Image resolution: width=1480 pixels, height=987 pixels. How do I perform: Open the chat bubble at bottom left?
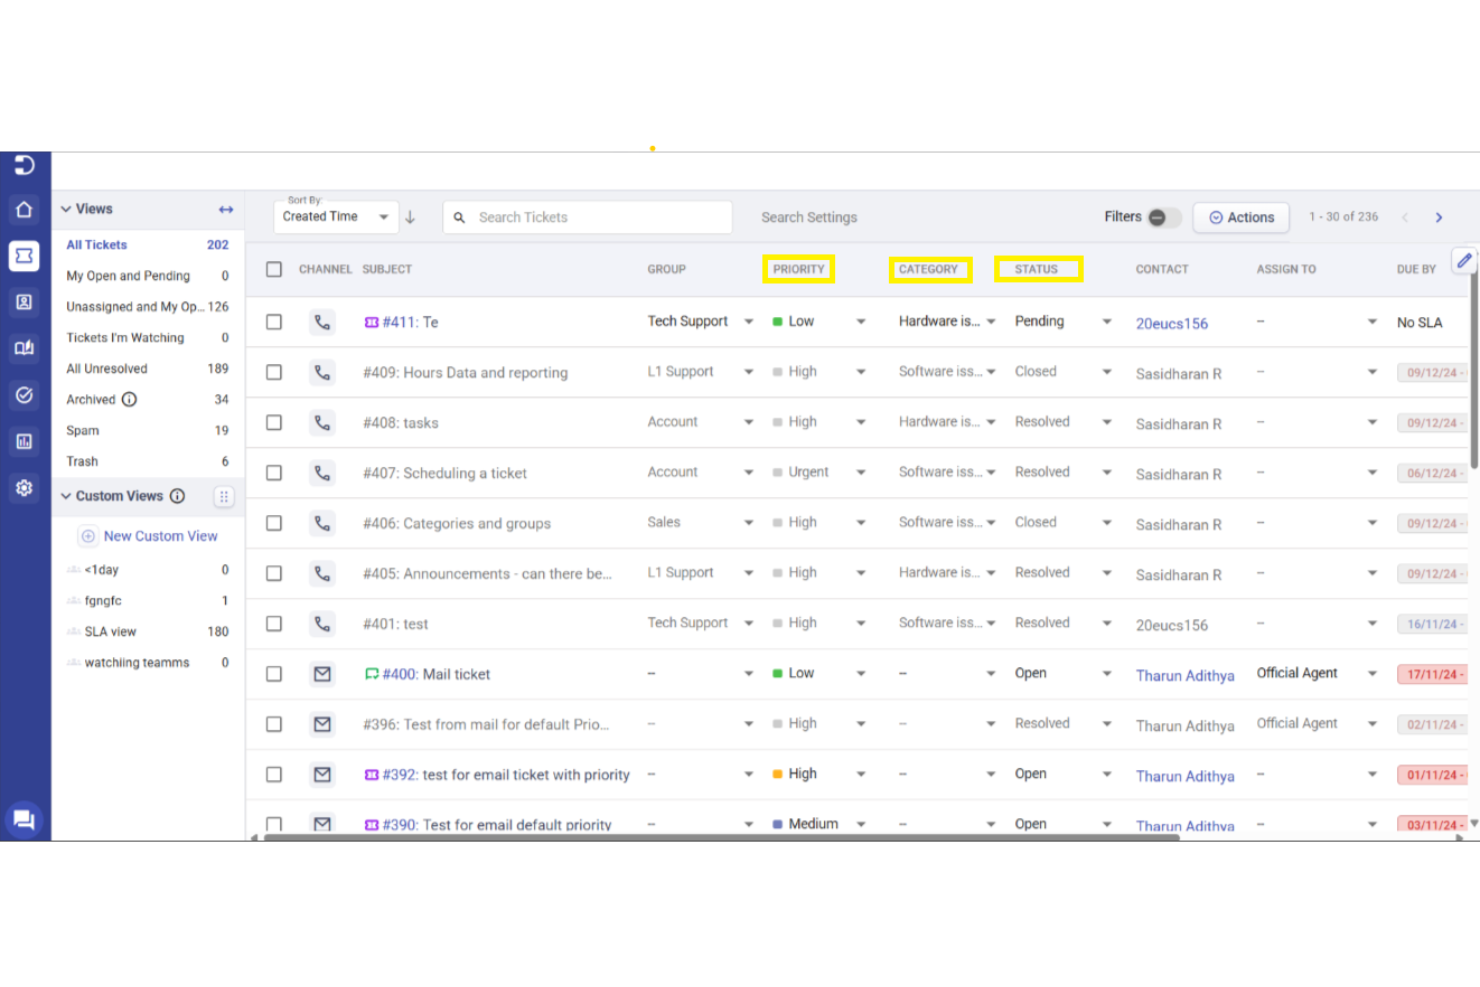click(x=24, y=819)
